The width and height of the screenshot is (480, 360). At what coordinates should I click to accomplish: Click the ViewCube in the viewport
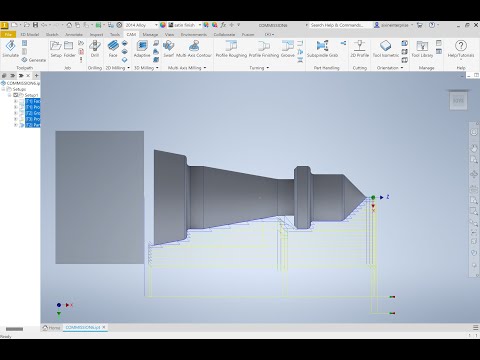[458, 100]
